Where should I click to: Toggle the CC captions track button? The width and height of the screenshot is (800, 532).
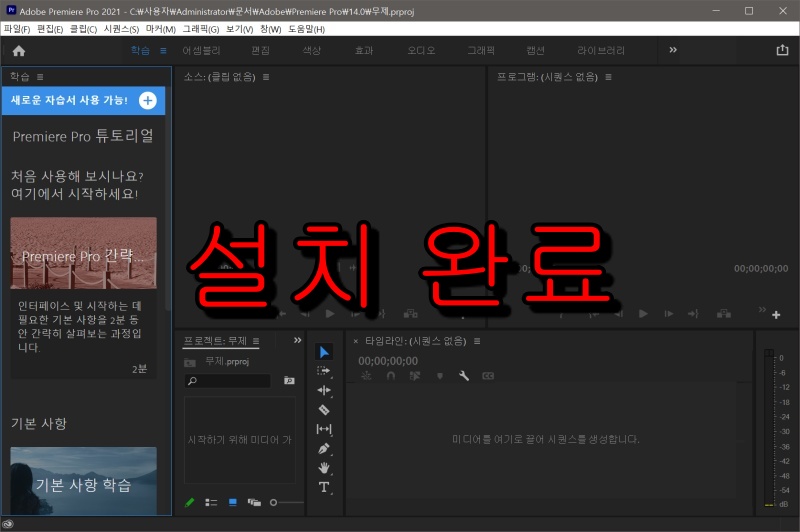click(x=488, y=376)
